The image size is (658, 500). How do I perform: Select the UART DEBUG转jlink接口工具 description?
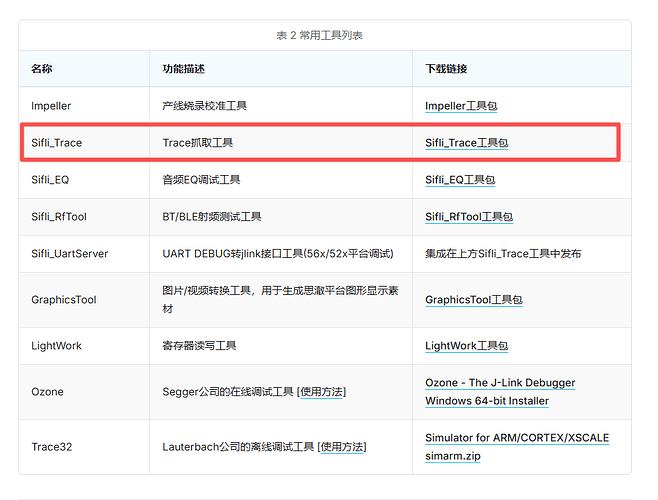tap(278, 254)
